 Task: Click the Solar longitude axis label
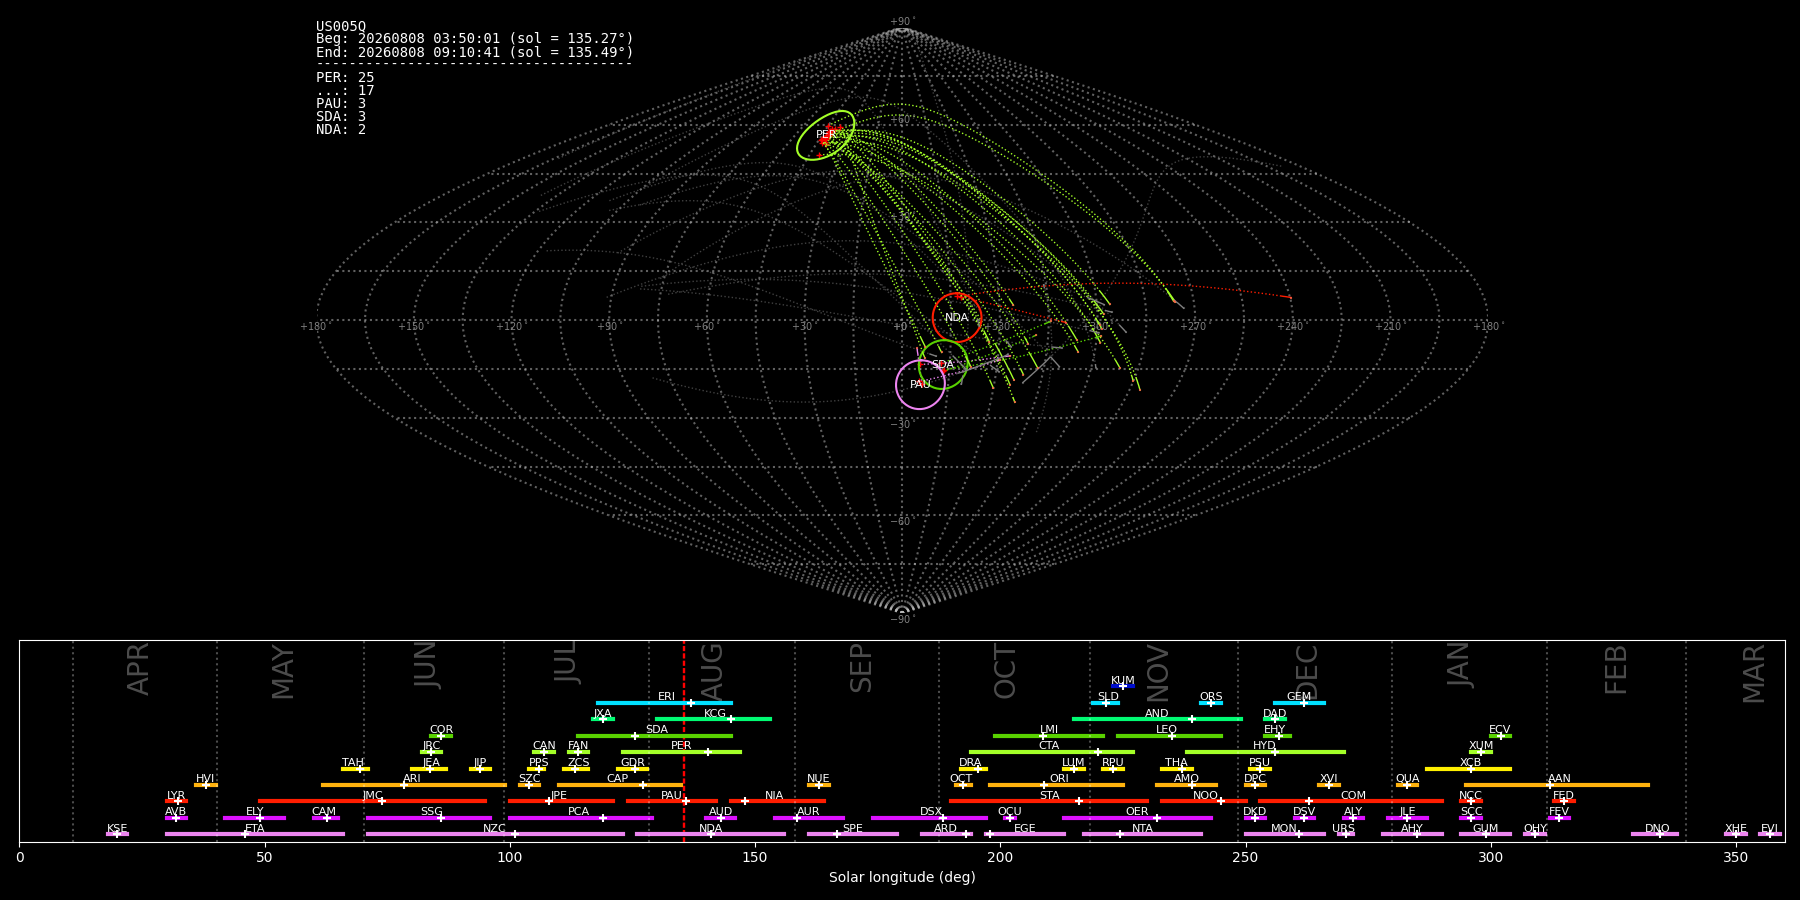click(x=902, y=877)
